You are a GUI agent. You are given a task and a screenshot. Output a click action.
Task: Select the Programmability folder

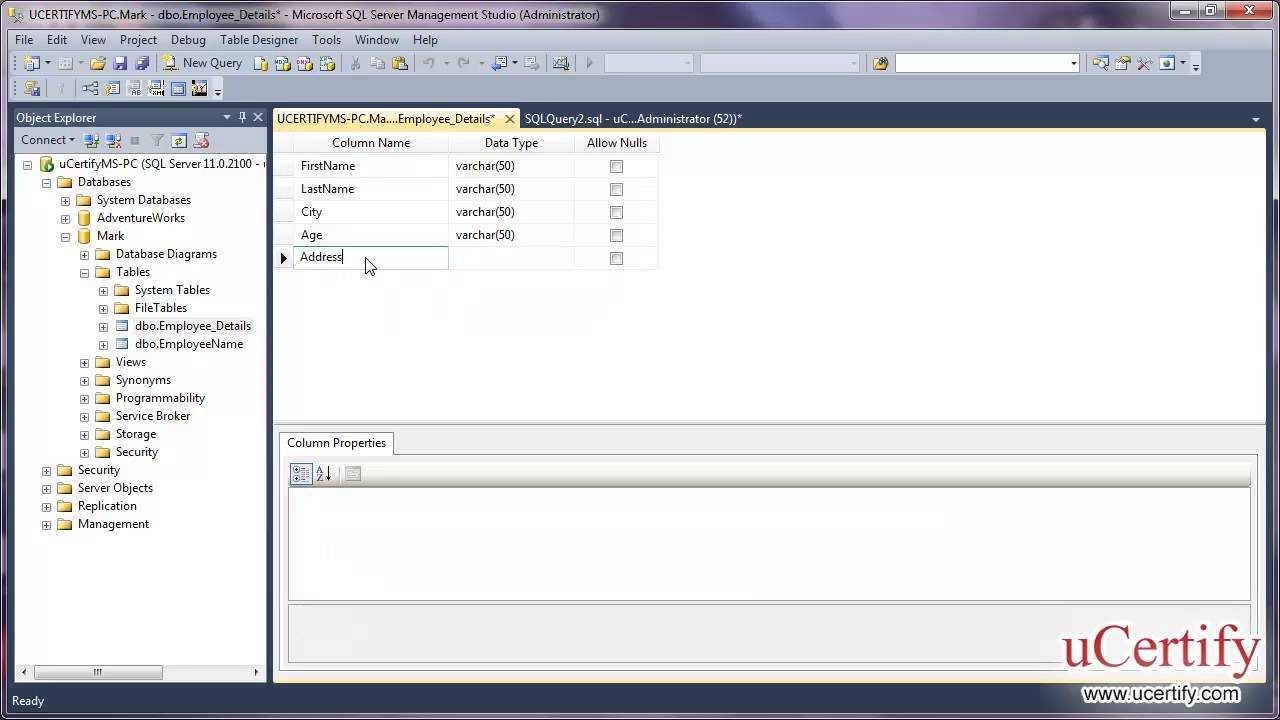coord(160,398)
